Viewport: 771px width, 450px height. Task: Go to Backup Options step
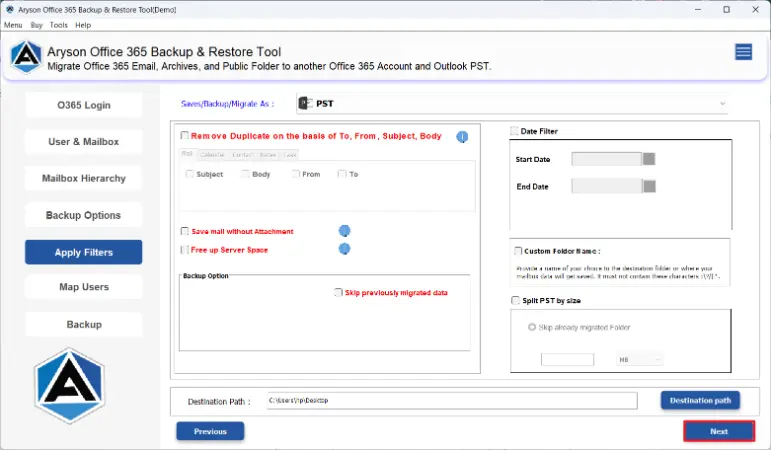coord(84,215)
